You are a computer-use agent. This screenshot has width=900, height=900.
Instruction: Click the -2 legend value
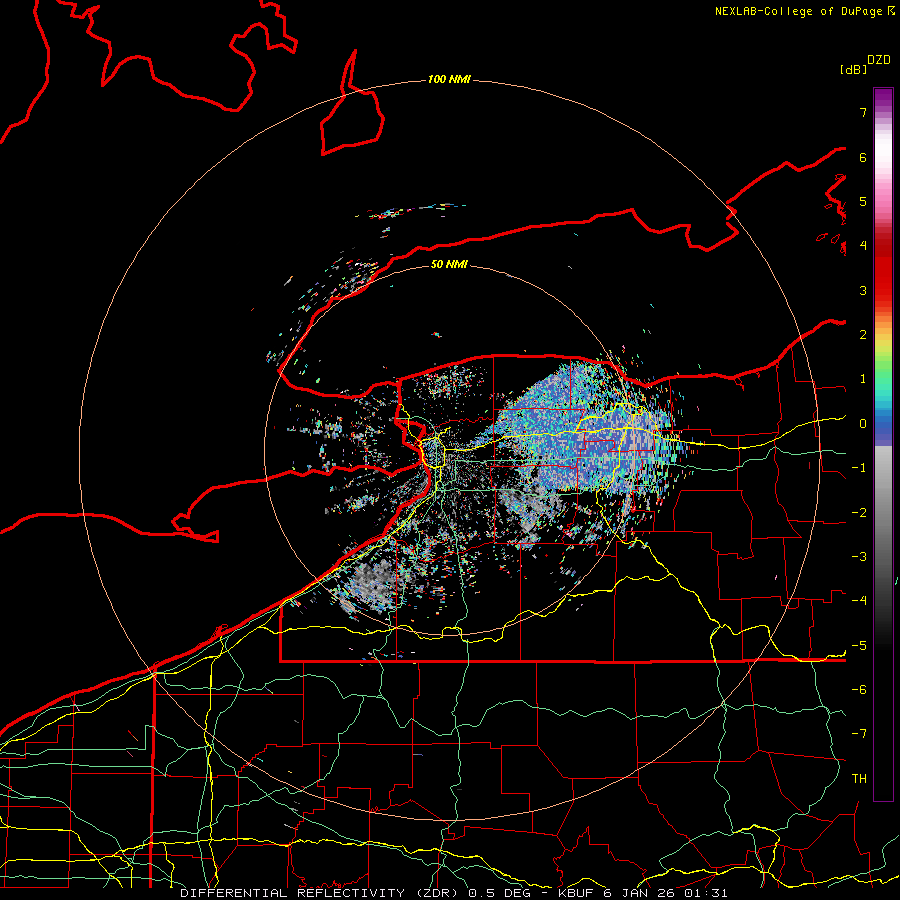point(859,513)
